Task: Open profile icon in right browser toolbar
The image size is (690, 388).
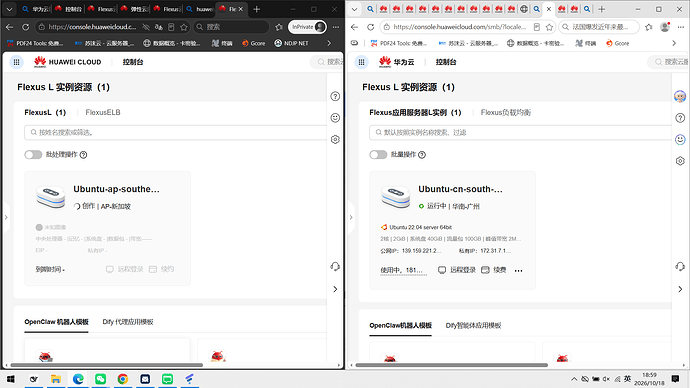Action: [x=665, y=27]
